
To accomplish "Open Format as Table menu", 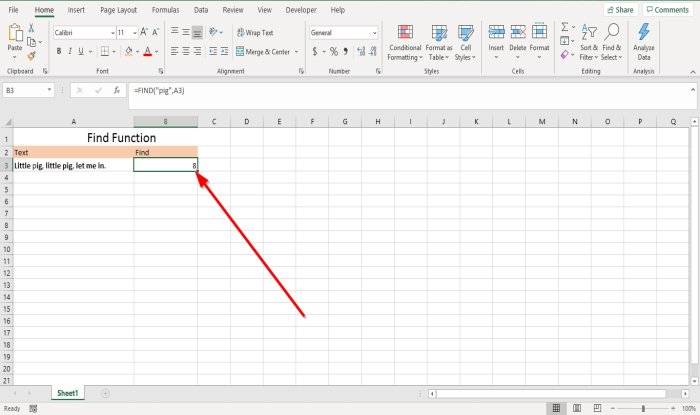I will click(x=439, y=42).
